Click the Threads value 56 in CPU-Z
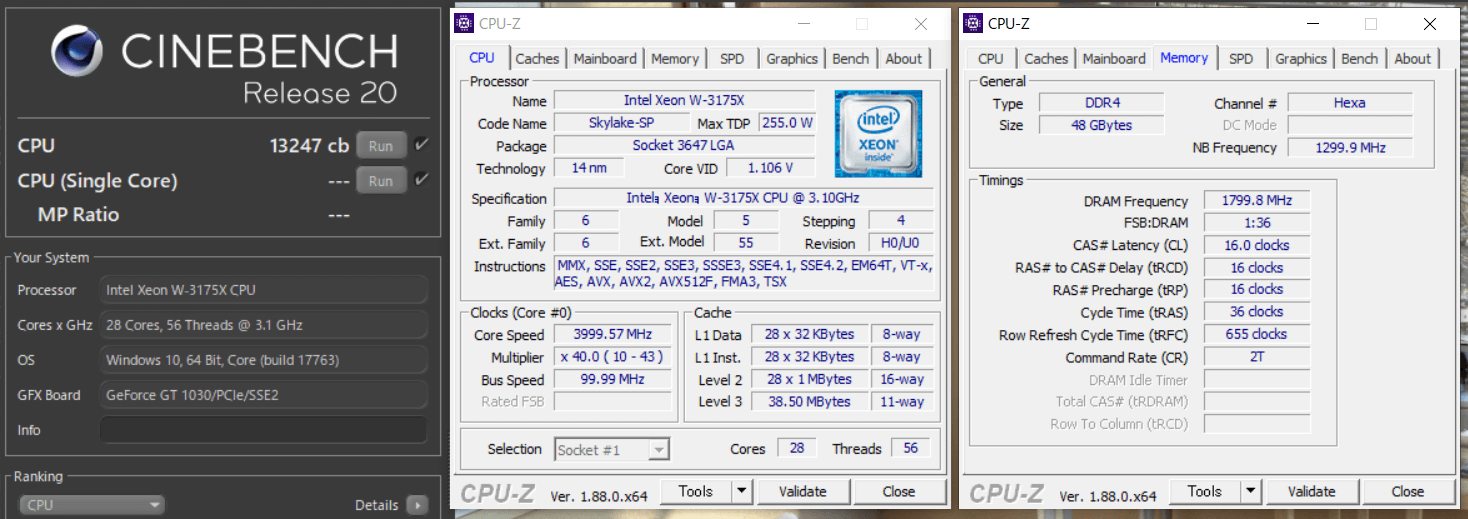Viewport: 1468px width, 519px height. 910,448
